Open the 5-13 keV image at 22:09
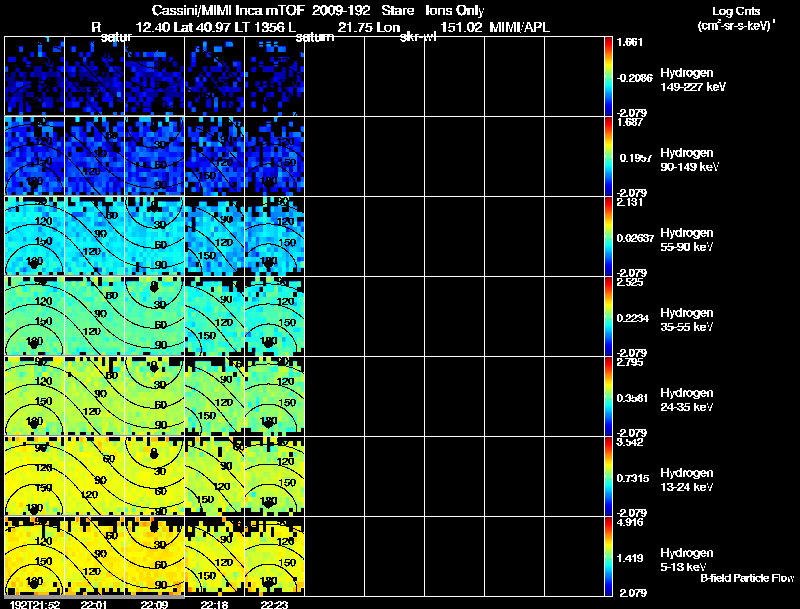The image size is (800, 609). pos(154,556)
